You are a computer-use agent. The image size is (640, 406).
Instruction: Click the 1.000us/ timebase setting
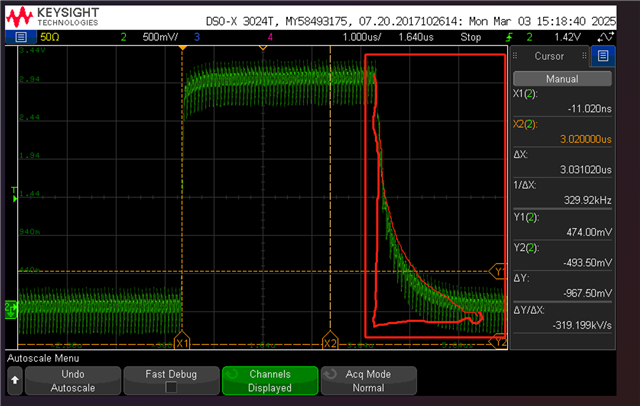coord(362,37)
